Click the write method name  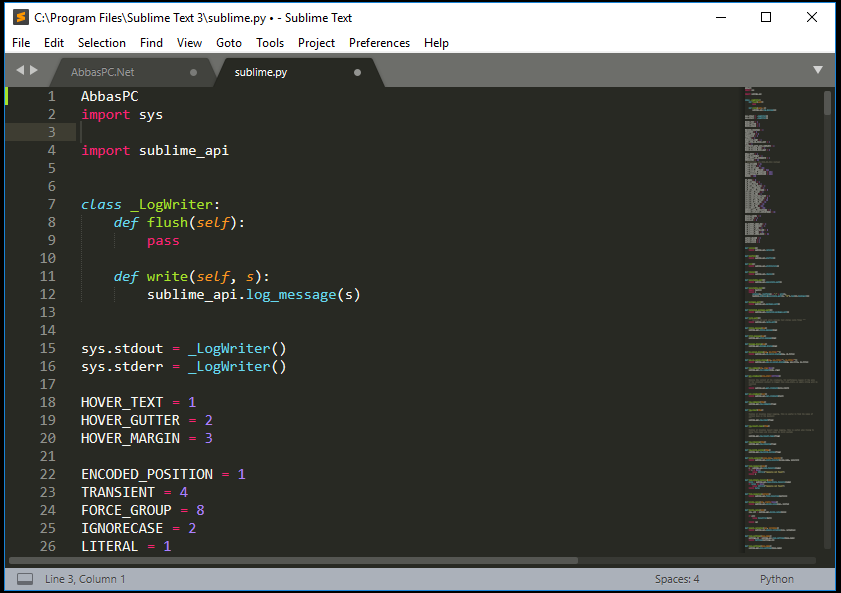167,277
